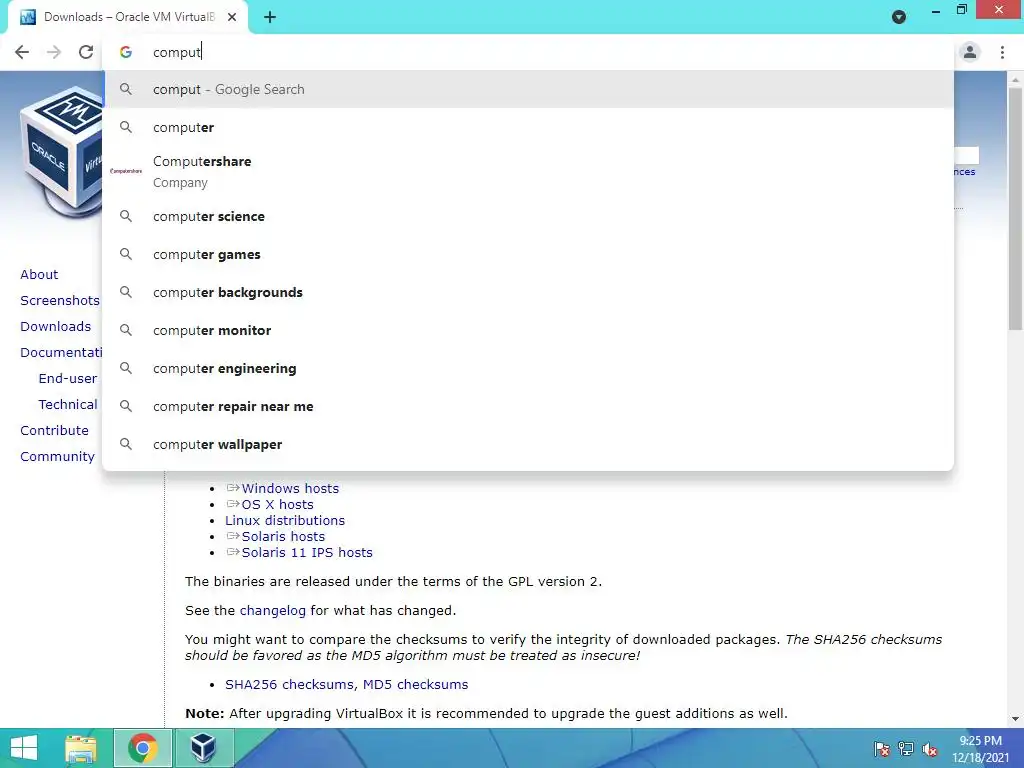Click the Solaris 11 IPS hosts link
The height and width of the screenshot is (768, 1024).
pyautogui.click(x=307, y=552)
